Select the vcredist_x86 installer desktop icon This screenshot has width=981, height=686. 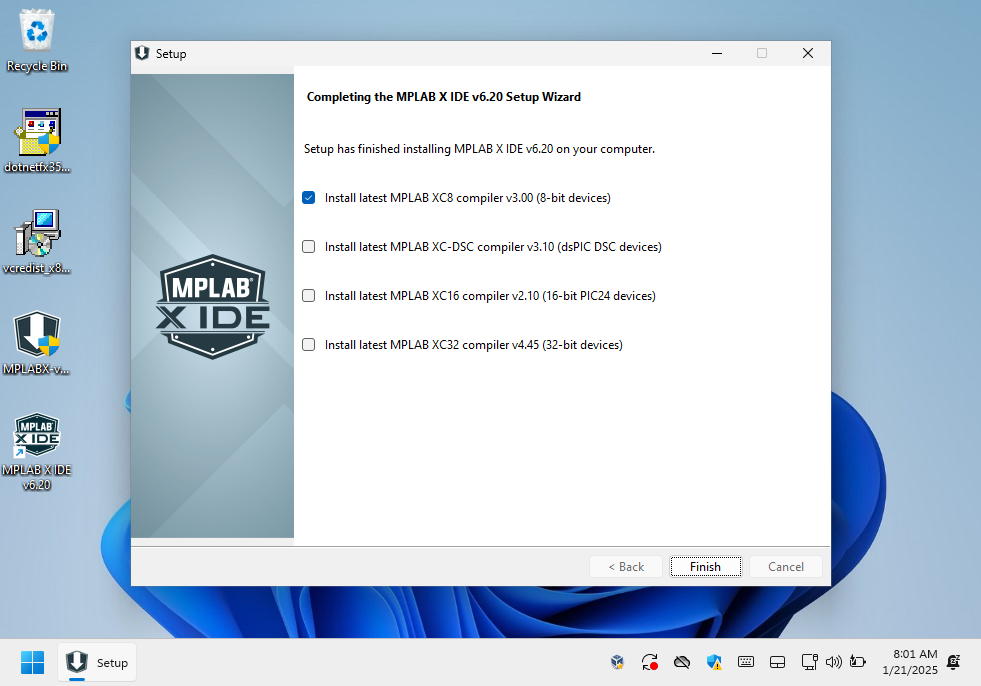click(37, 242)
